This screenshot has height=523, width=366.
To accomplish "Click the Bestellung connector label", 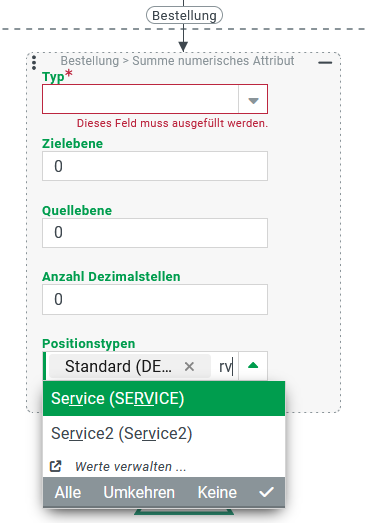I will click(184, 15).
